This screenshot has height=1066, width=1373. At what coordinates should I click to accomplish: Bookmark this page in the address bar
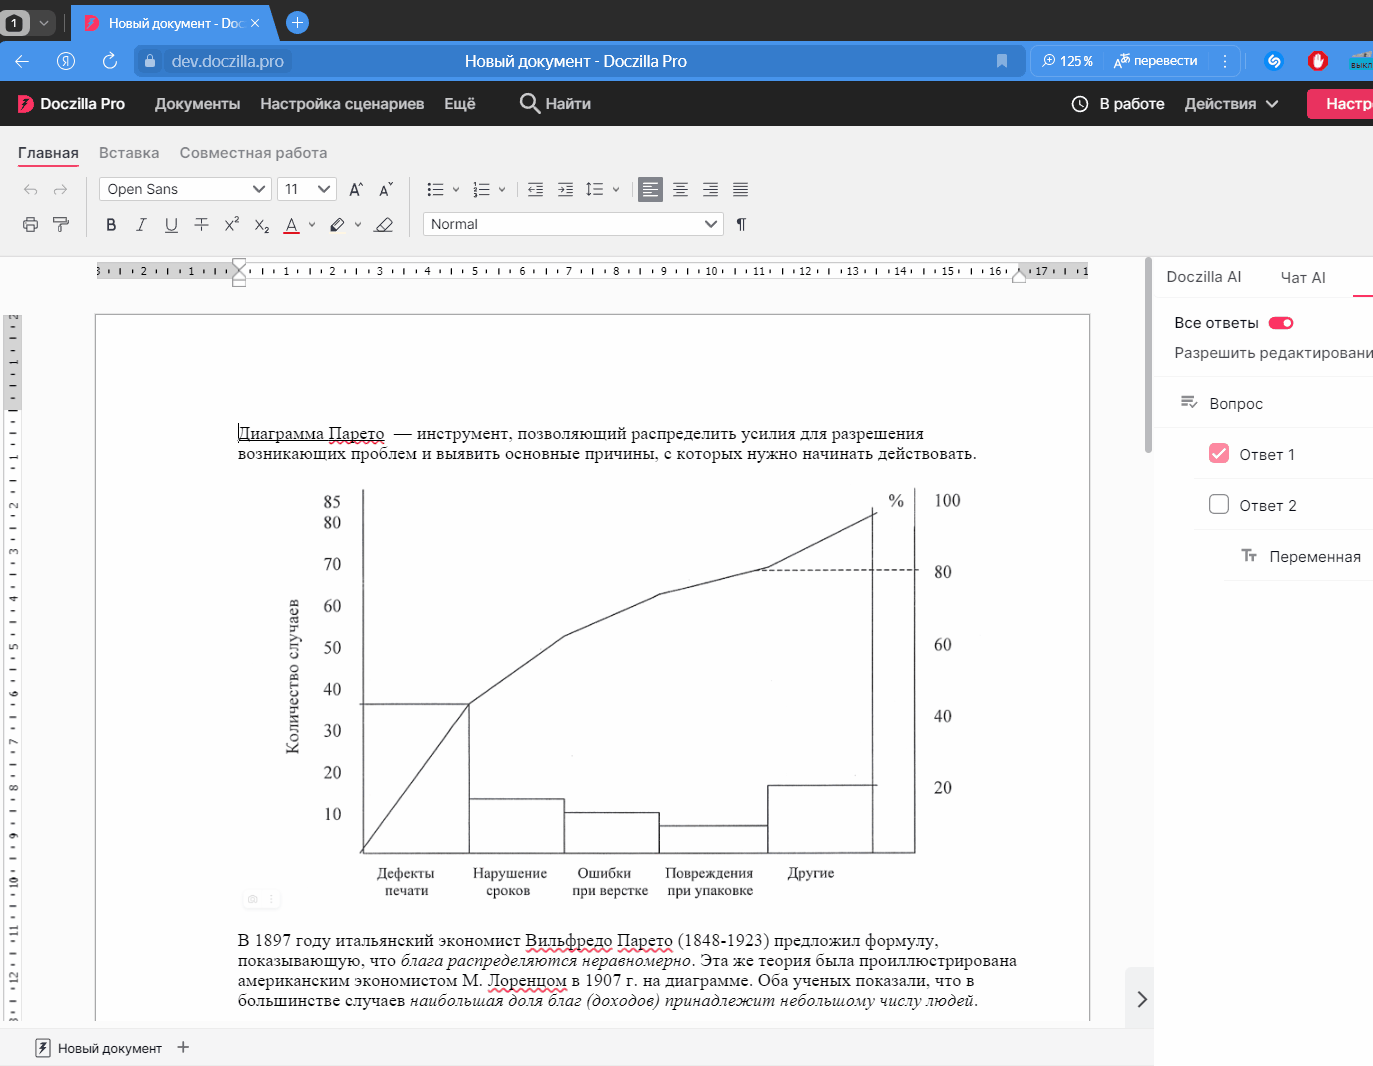pyautogui.click(x=1002, y=61)
